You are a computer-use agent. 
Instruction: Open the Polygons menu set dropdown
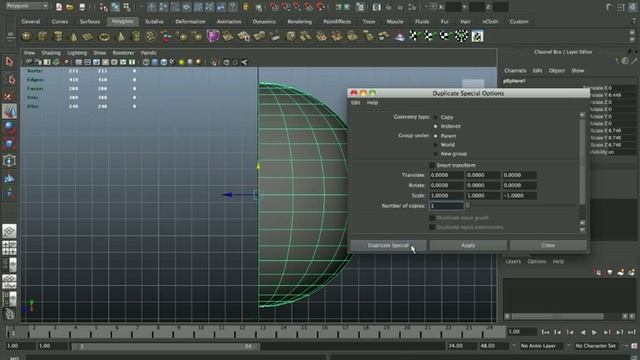27,6
